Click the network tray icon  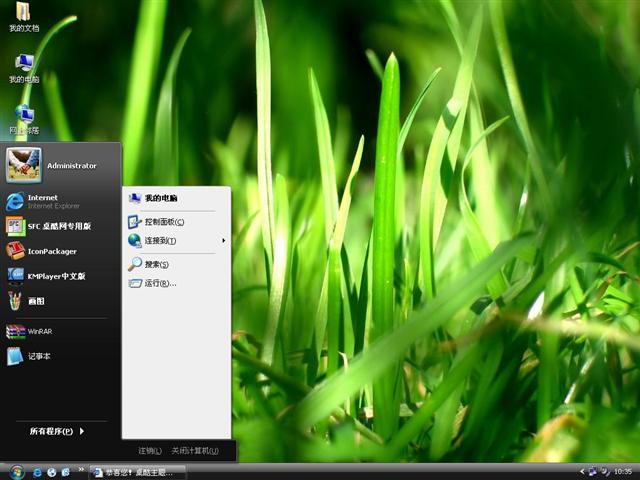click(592, 472)
